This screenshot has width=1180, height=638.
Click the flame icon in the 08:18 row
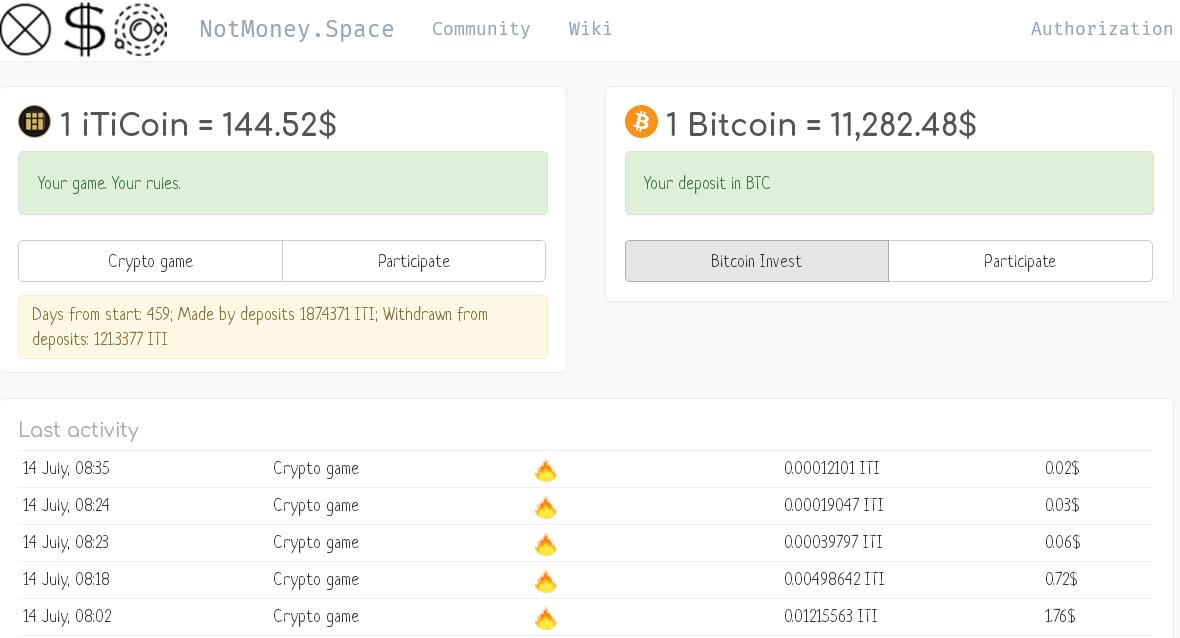(x=546, y=581)
